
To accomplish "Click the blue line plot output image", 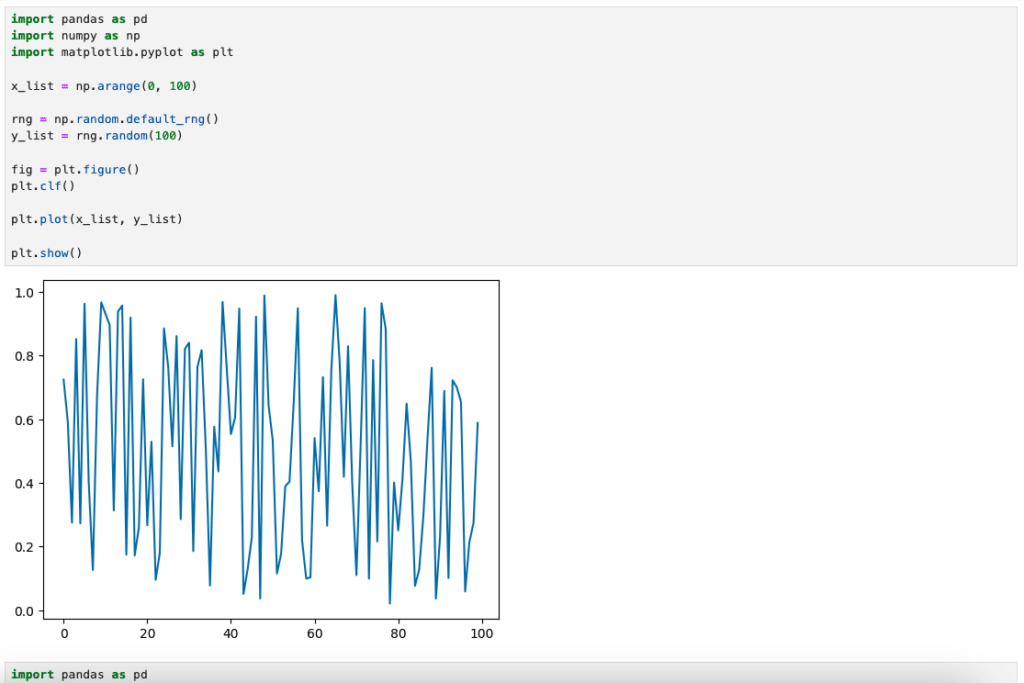I will coord(270,450).
